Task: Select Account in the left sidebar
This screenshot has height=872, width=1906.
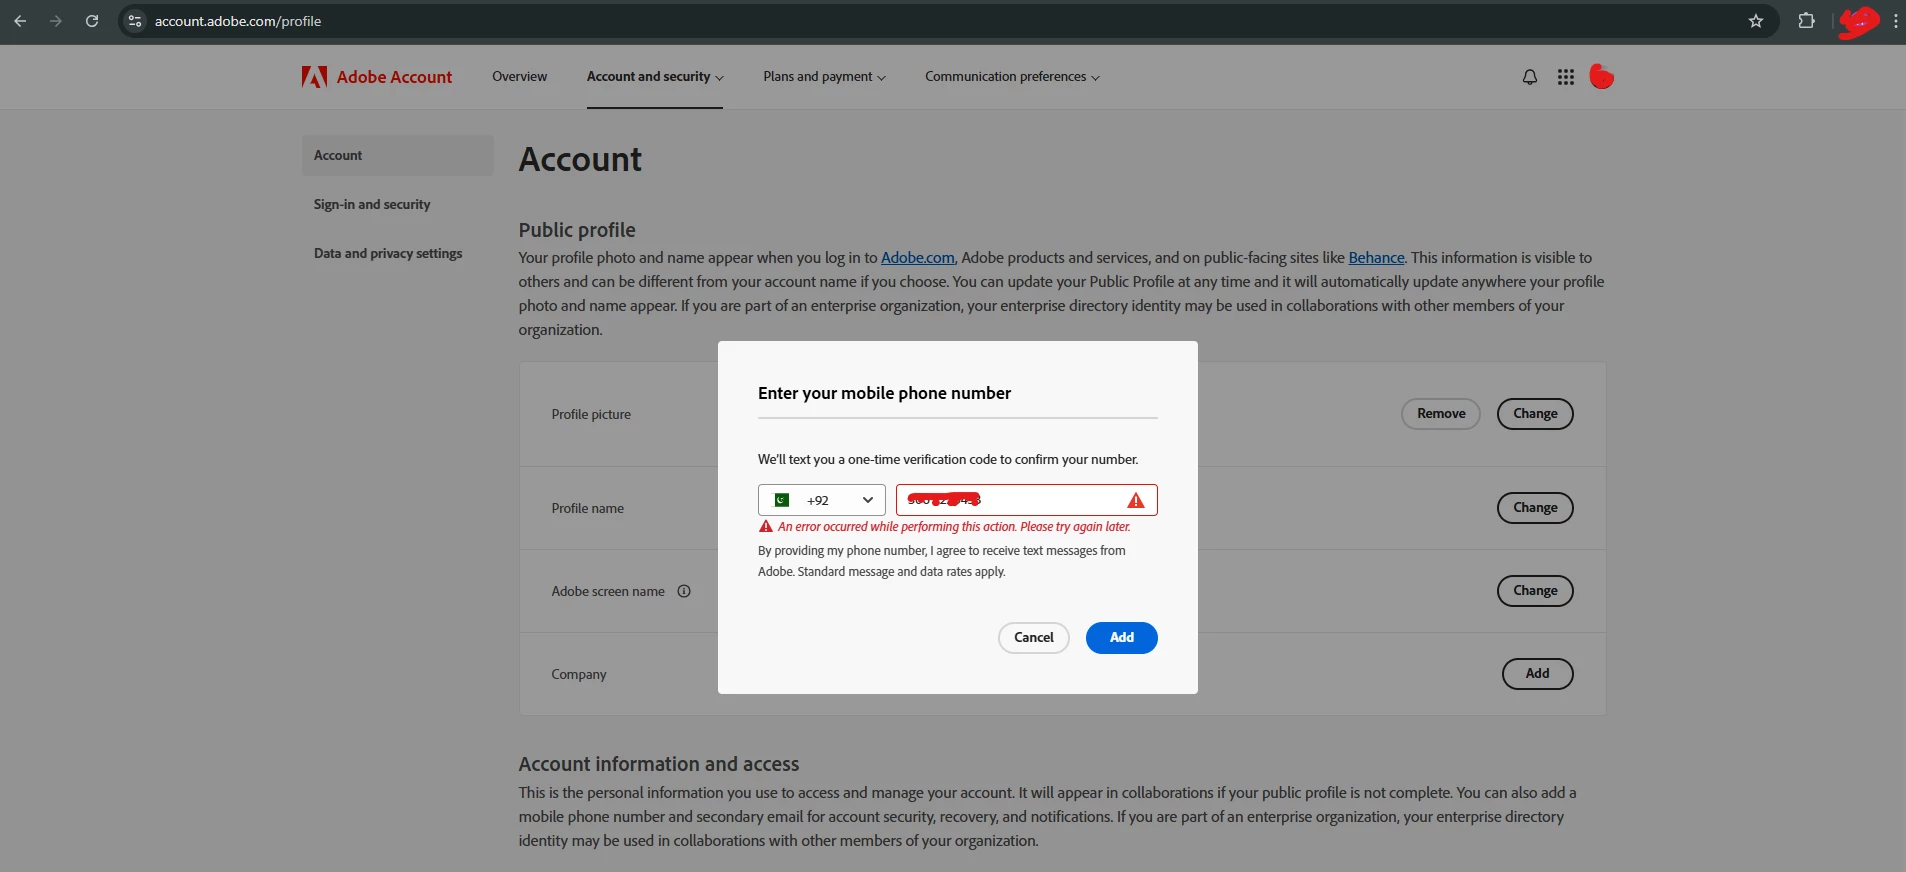Action: tap(398, 155)
